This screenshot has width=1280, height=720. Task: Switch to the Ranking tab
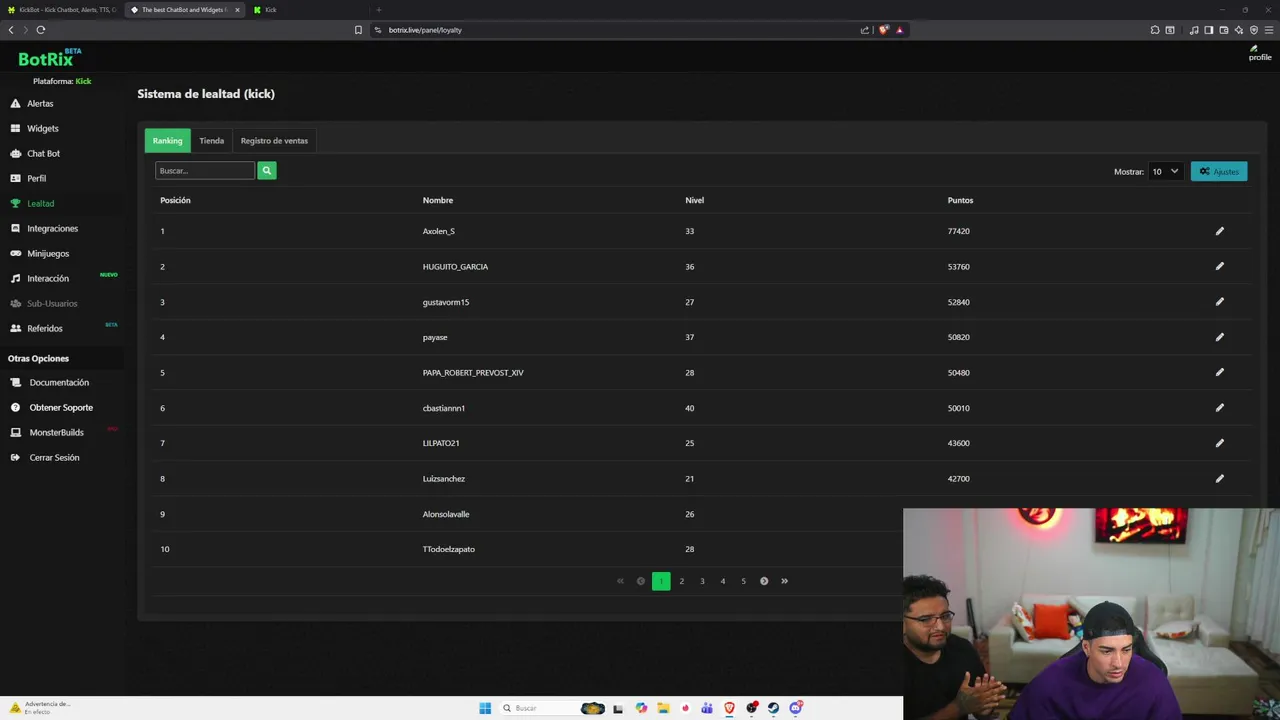coord(167,141)
